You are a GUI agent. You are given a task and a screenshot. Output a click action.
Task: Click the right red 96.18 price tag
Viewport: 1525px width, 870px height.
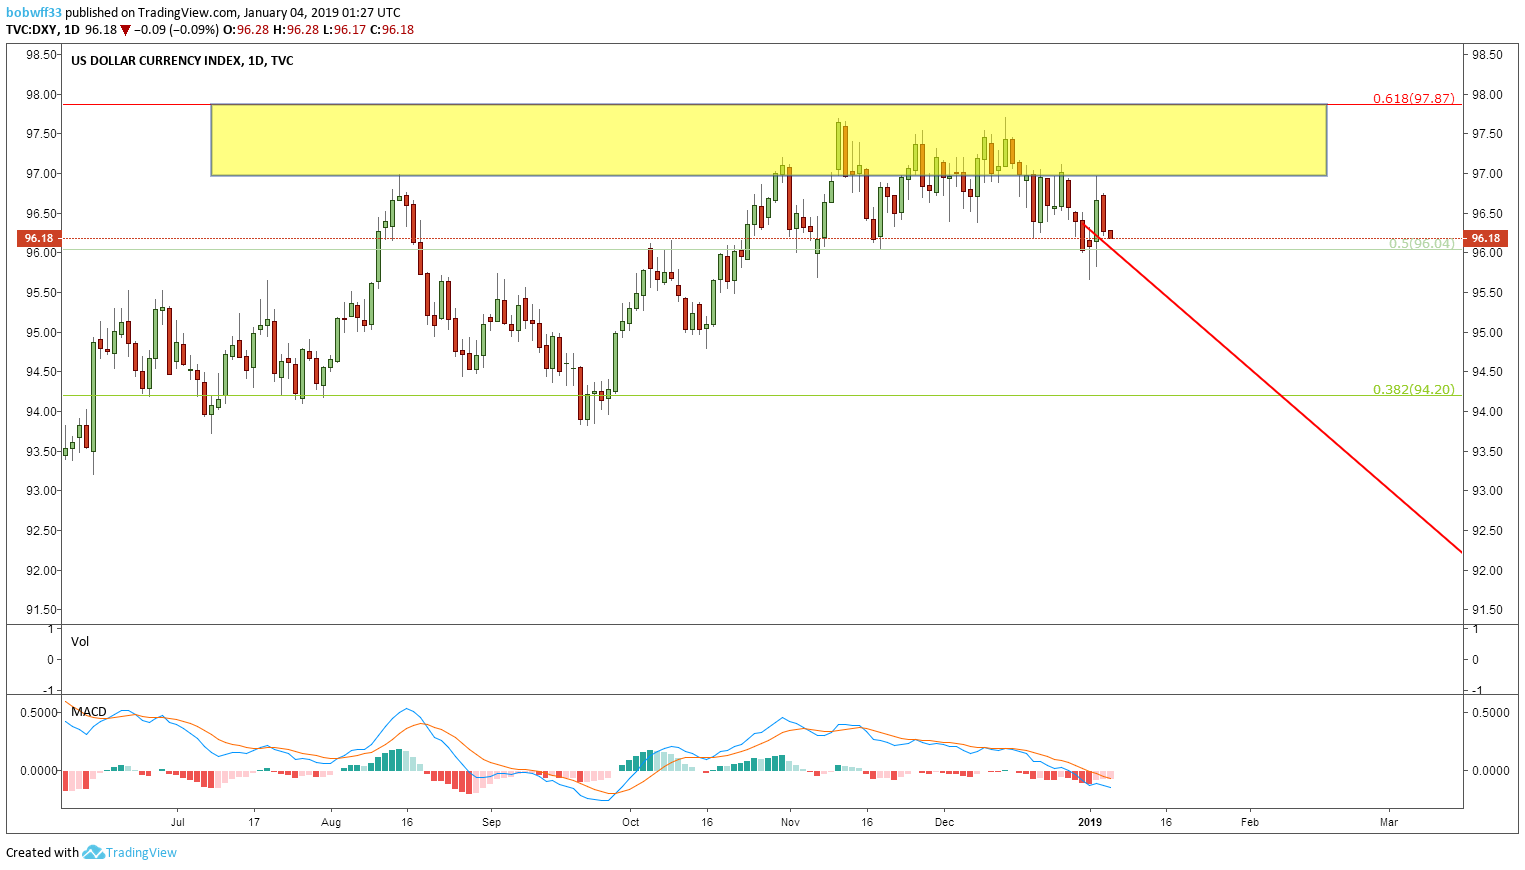tap(1486, 238)
